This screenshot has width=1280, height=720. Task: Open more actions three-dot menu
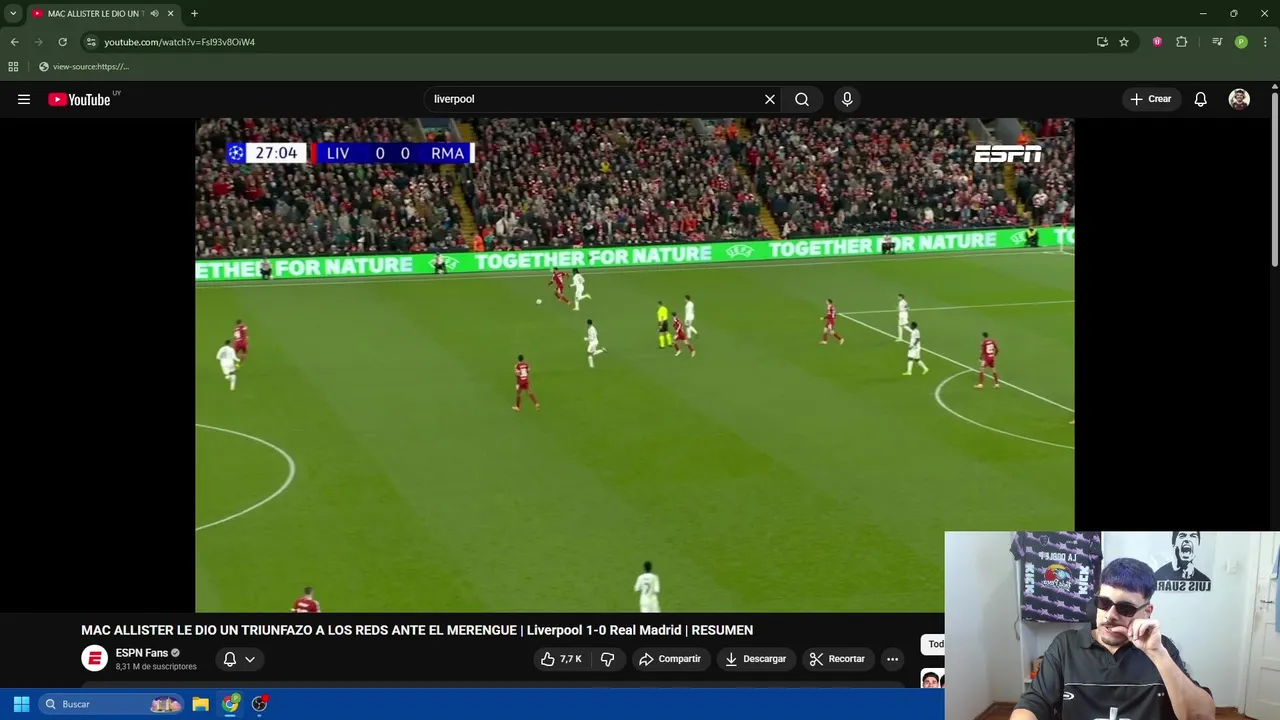pyautogui.click(x=892, y=659)
